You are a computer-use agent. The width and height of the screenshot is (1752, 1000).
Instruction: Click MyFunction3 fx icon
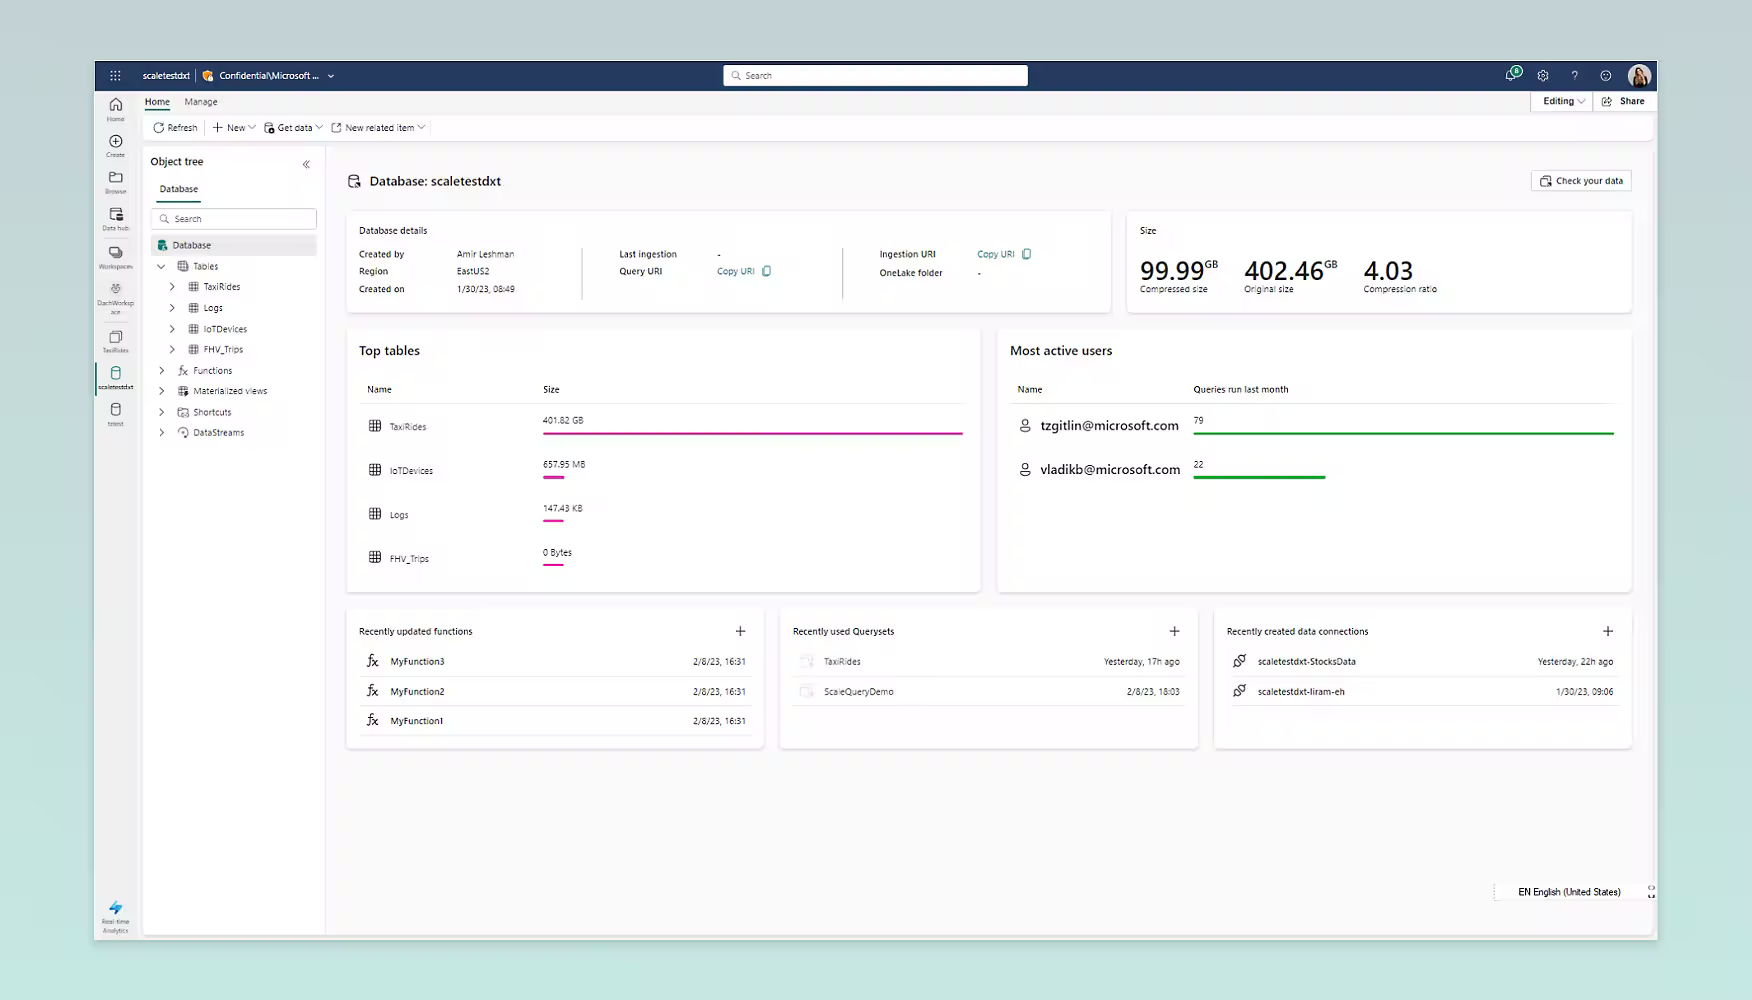pyautogui.click(x=373, y=661)
